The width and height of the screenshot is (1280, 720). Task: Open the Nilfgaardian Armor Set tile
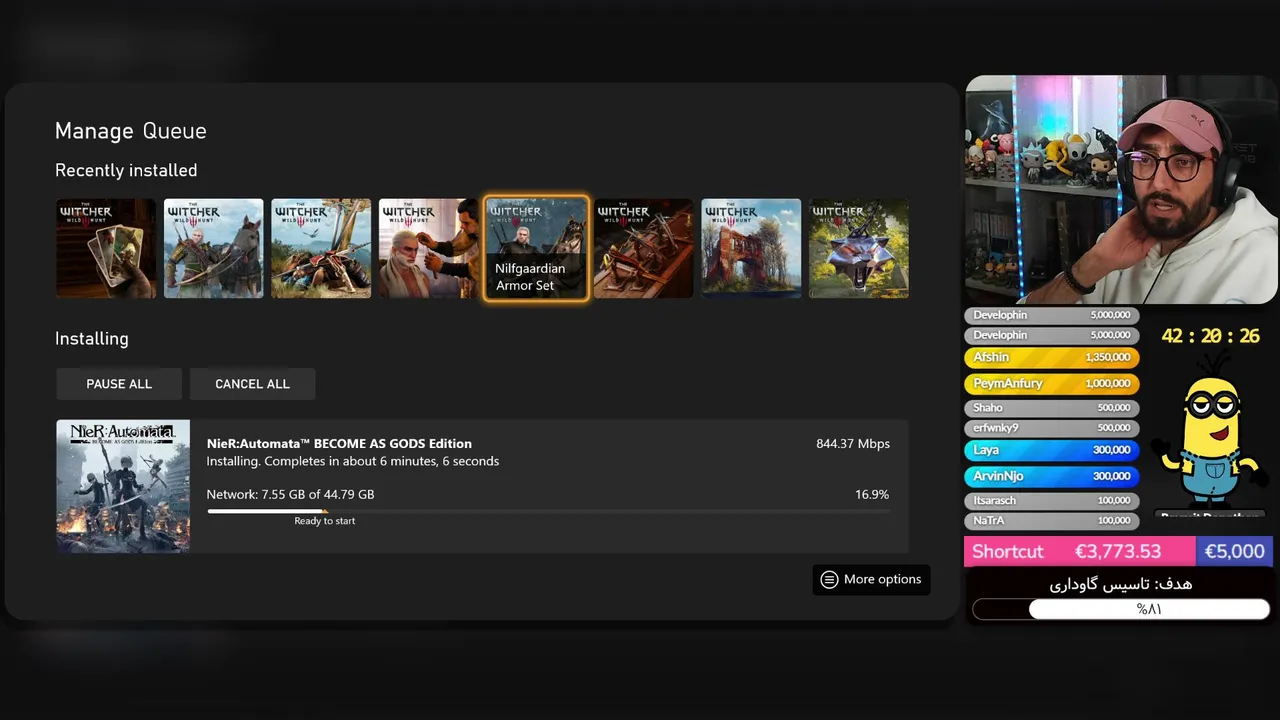pyautogui.click(x=536, y=248)
